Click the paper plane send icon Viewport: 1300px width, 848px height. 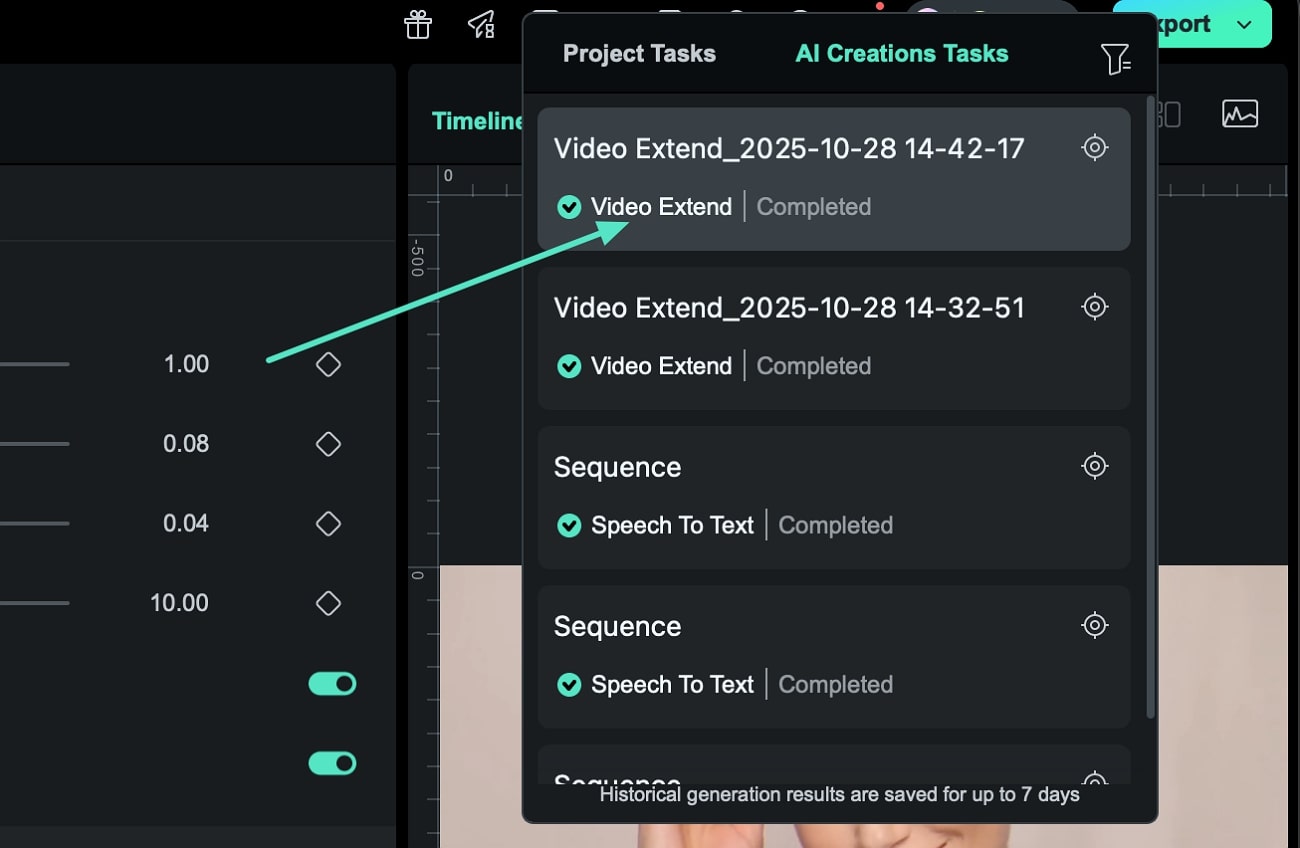pyautogui.click(x=481, y=25)
